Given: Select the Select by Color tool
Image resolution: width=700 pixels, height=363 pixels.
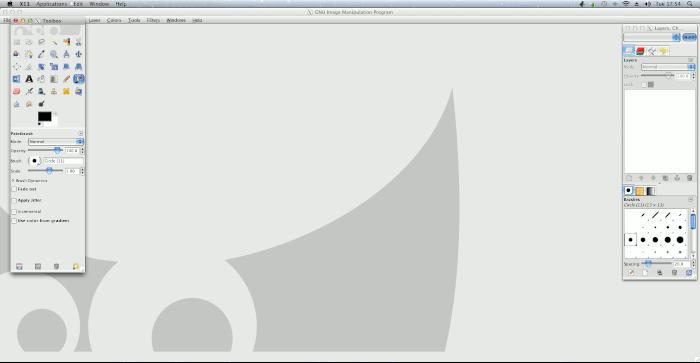Looking at the screenshot, I should (67, 42).
